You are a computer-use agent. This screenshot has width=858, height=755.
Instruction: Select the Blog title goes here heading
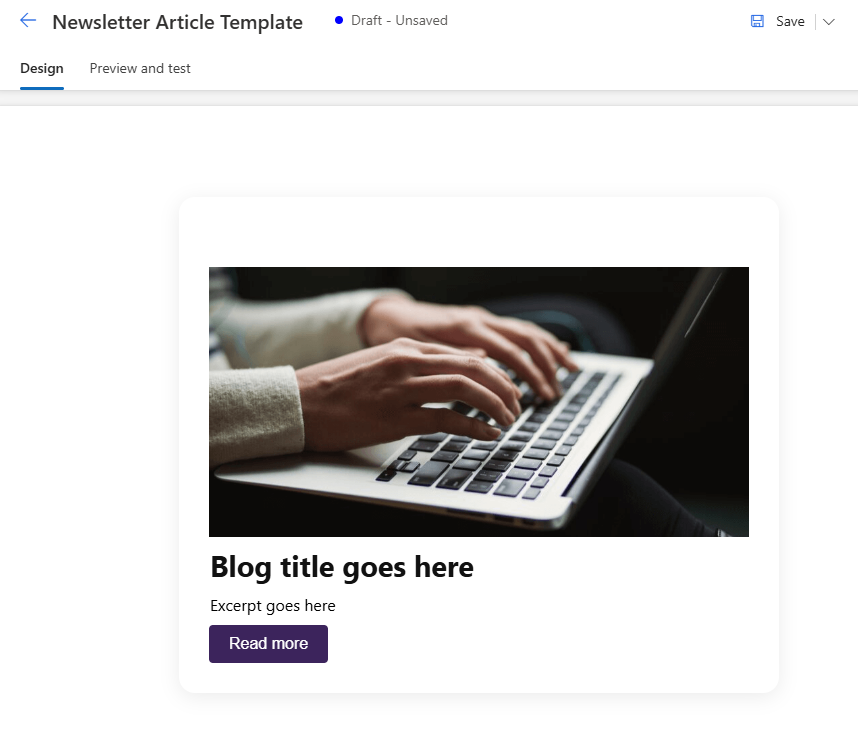pos(342,567)
